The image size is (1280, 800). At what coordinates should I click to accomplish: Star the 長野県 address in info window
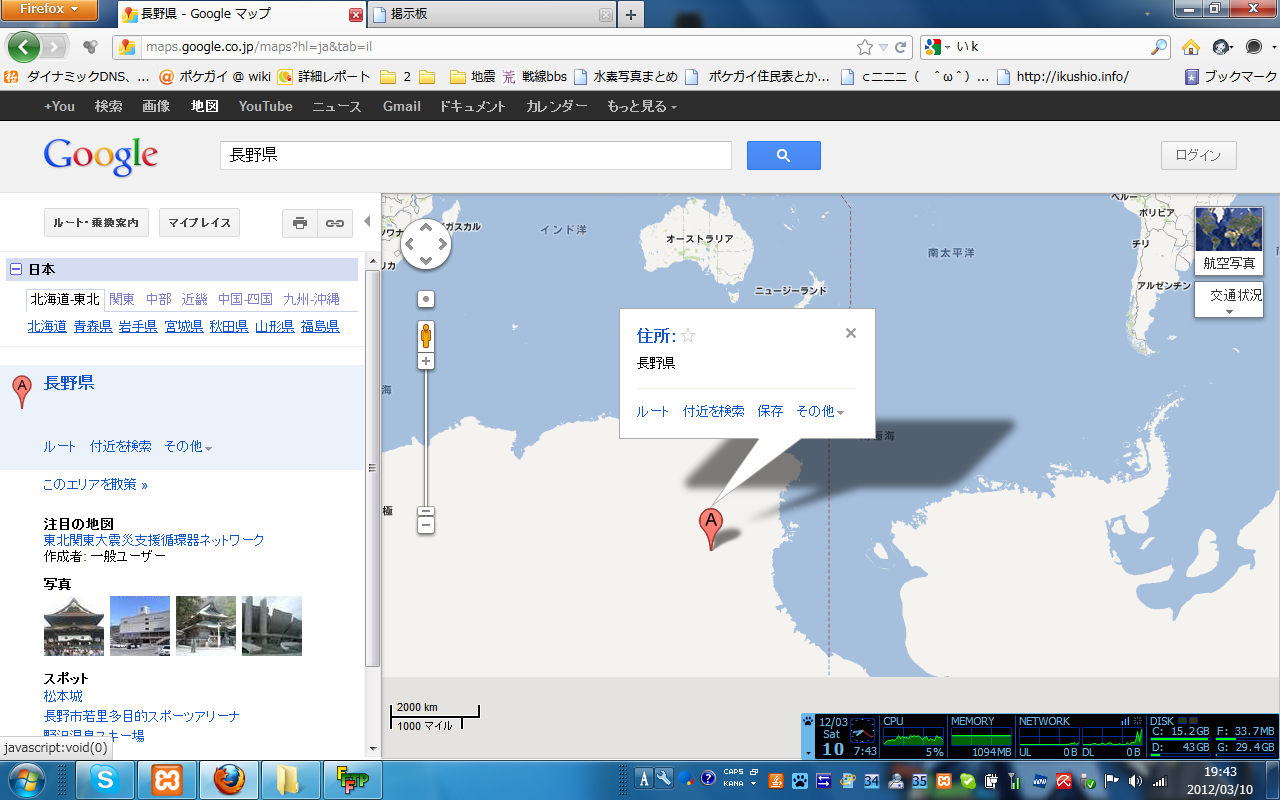click(x=688, y=335)
